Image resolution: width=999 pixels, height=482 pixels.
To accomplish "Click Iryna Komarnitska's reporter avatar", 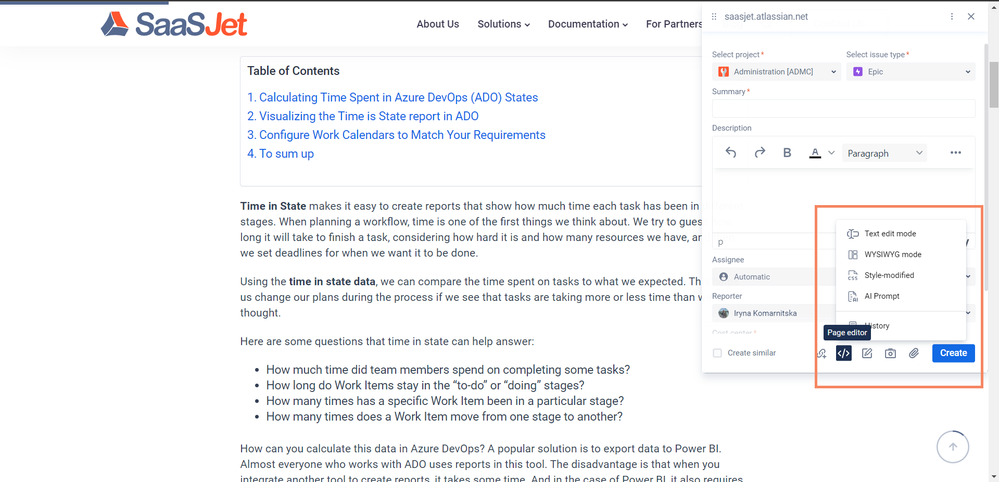I will (723, 313).
